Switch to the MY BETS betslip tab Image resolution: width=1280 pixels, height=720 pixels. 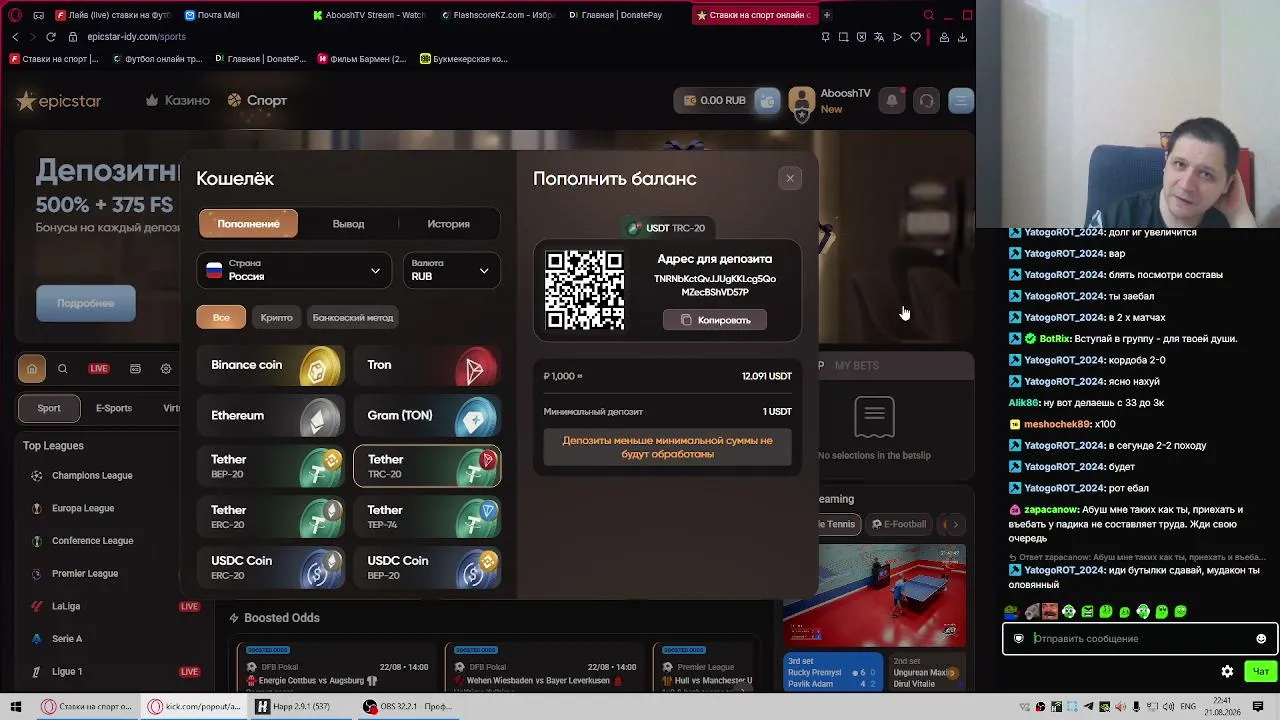(857, 365)
